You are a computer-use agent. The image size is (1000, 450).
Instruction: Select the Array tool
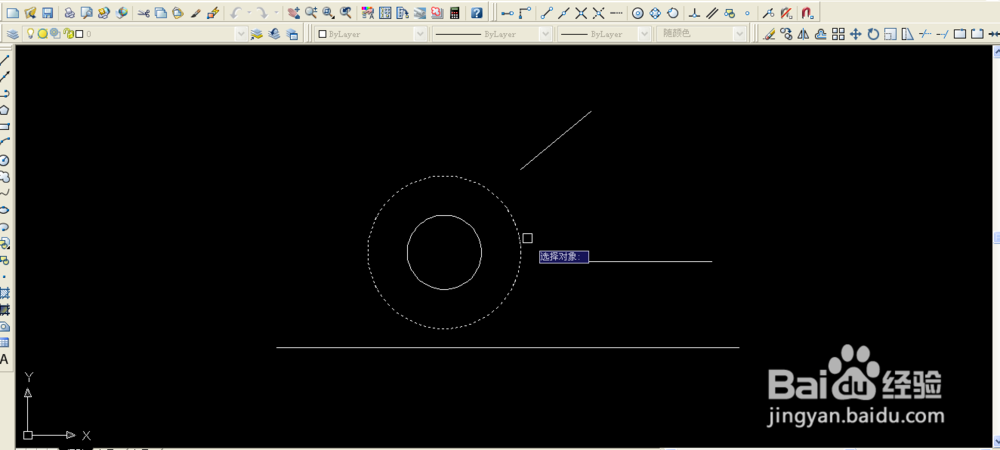(x=838, y=34)
